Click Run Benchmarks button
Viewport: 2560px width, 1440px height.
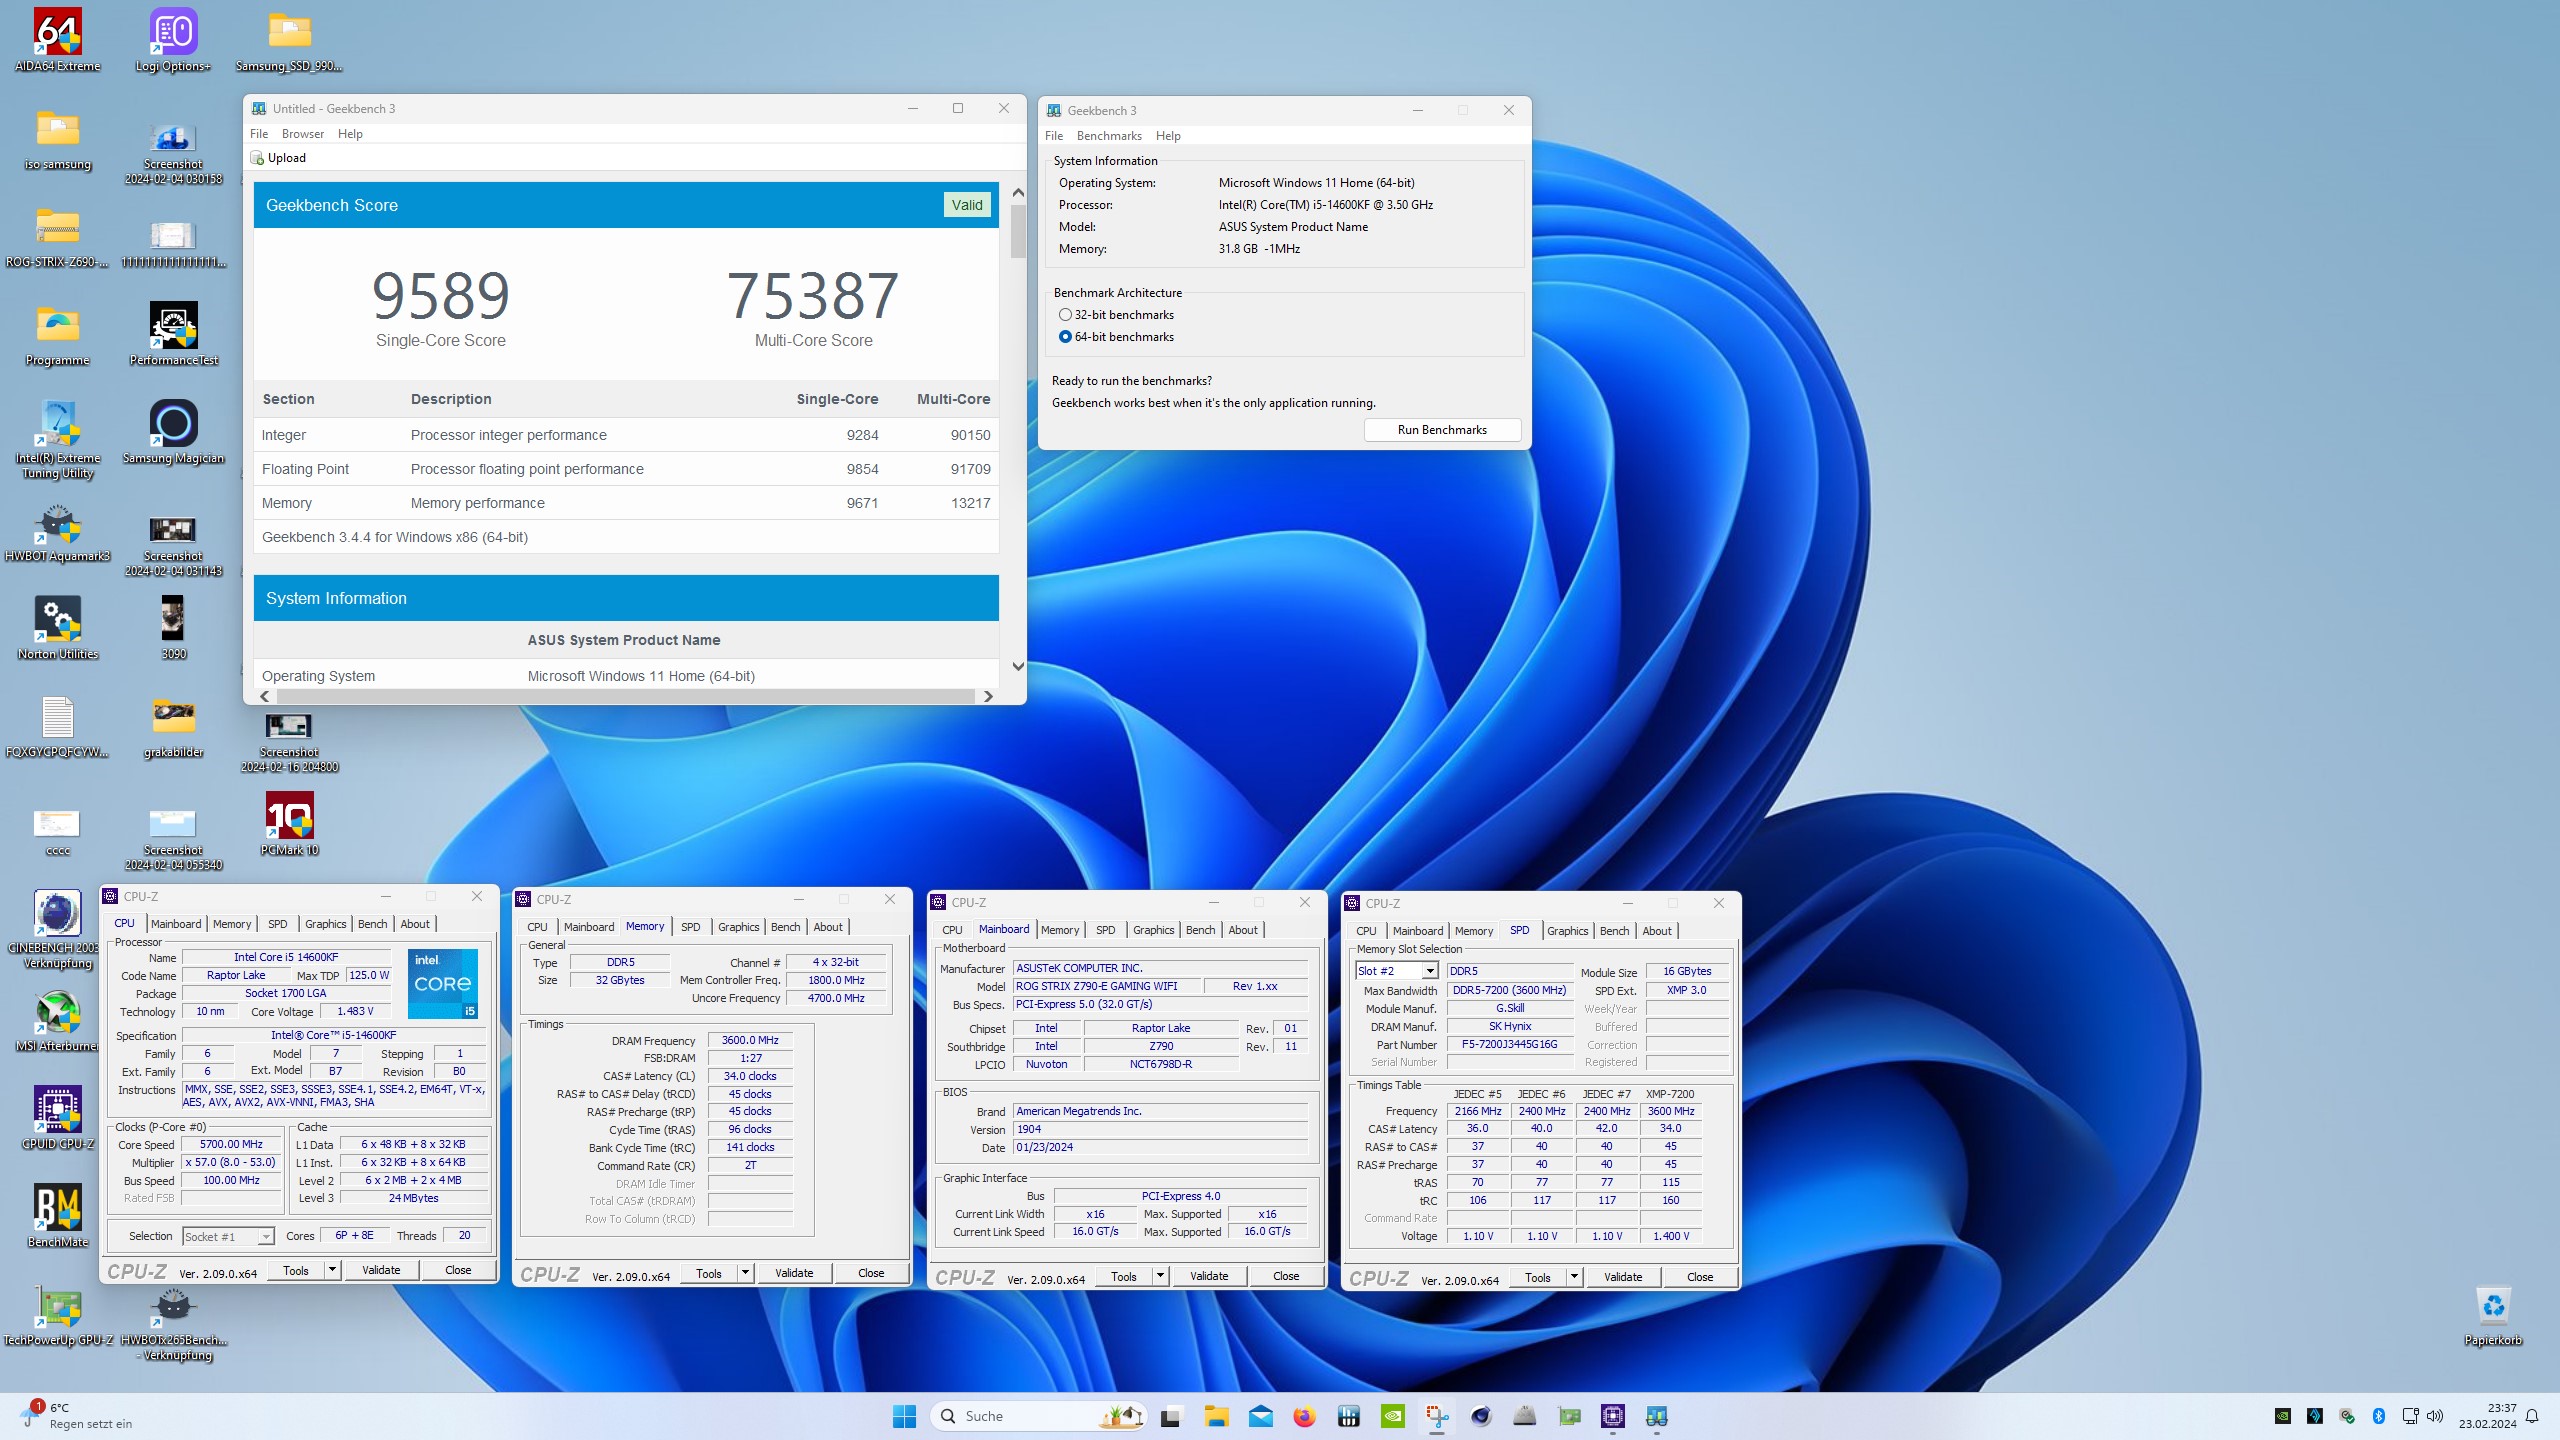click(1442, 430)
